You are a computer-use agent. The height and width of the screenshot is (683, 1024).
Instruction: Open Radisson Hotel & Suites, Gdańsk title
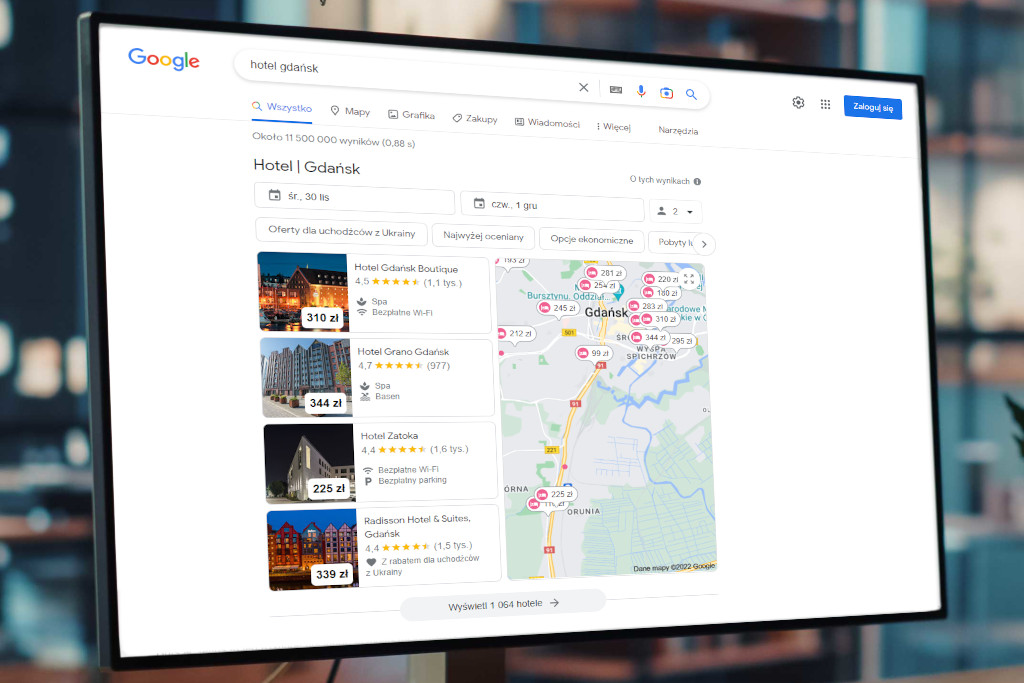click(417, 526)
